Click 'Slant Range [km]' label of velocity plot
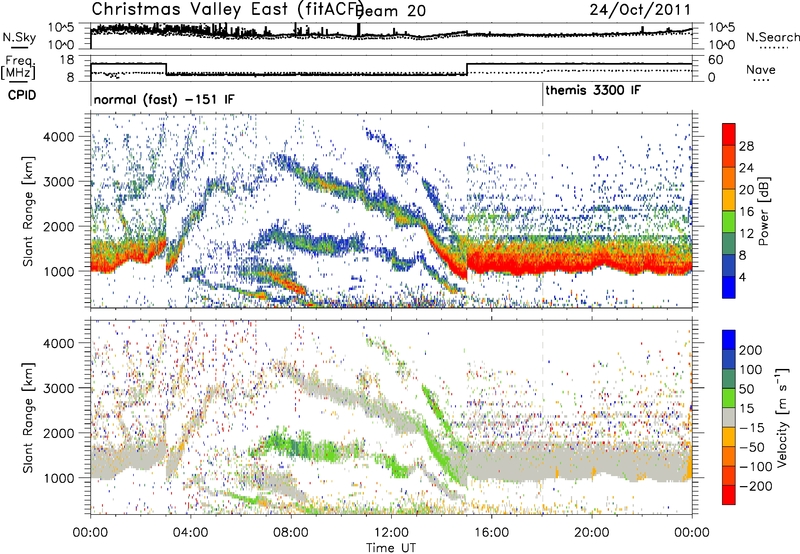Viewport: 800px width, 554px height. (28, 418)
